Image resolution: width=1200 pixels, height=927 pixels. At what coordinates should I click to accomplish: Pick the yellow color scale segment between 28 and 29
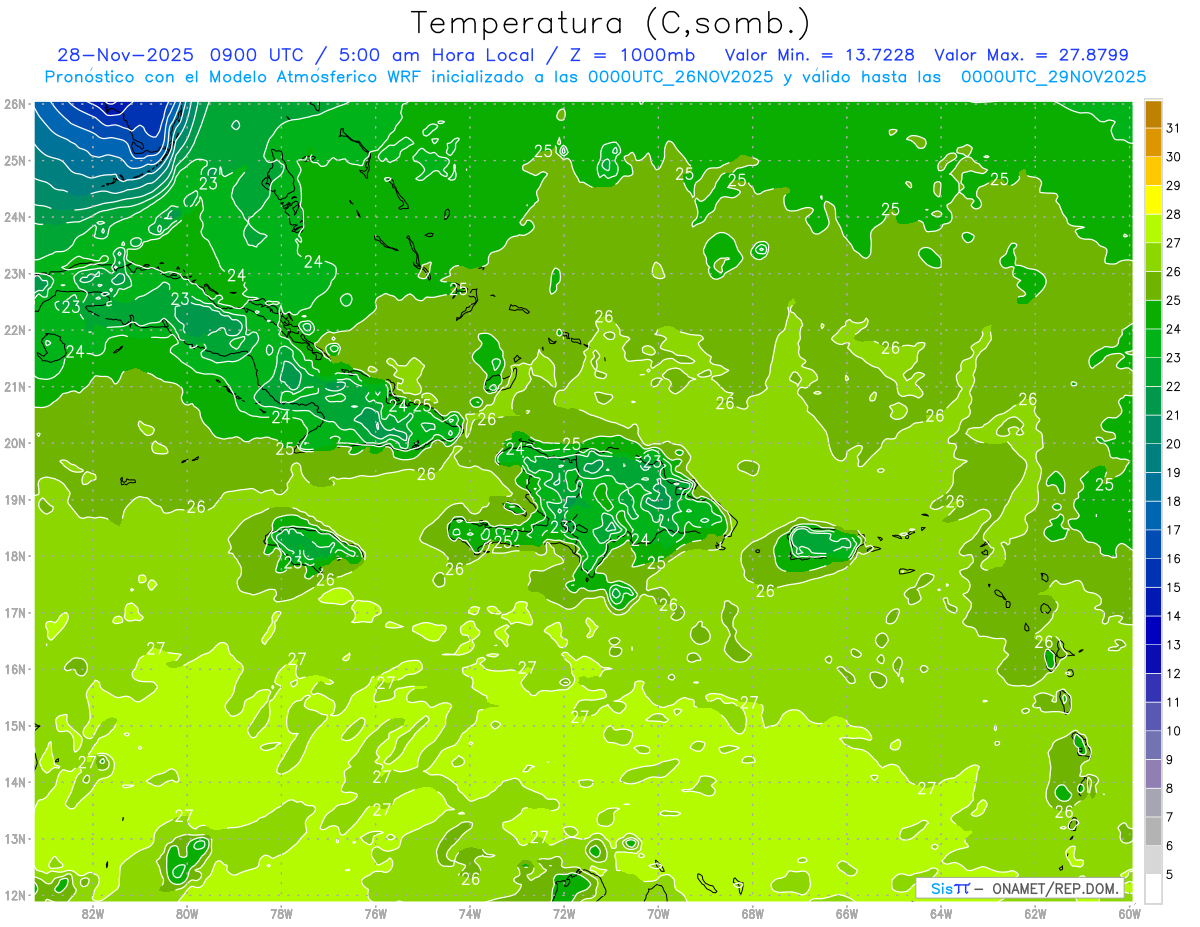(1153, 200)
